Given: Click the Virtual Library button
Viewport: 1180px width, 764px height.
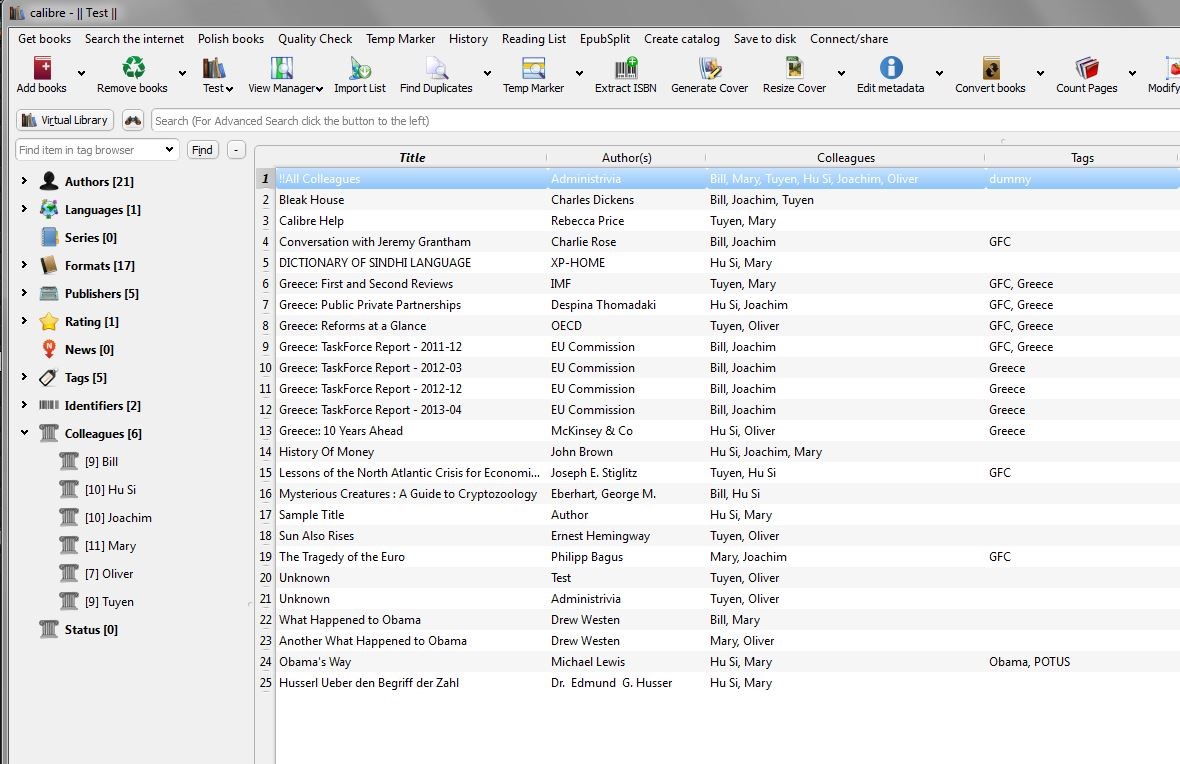Looking at the screenshot, I should tap(65, 120).
